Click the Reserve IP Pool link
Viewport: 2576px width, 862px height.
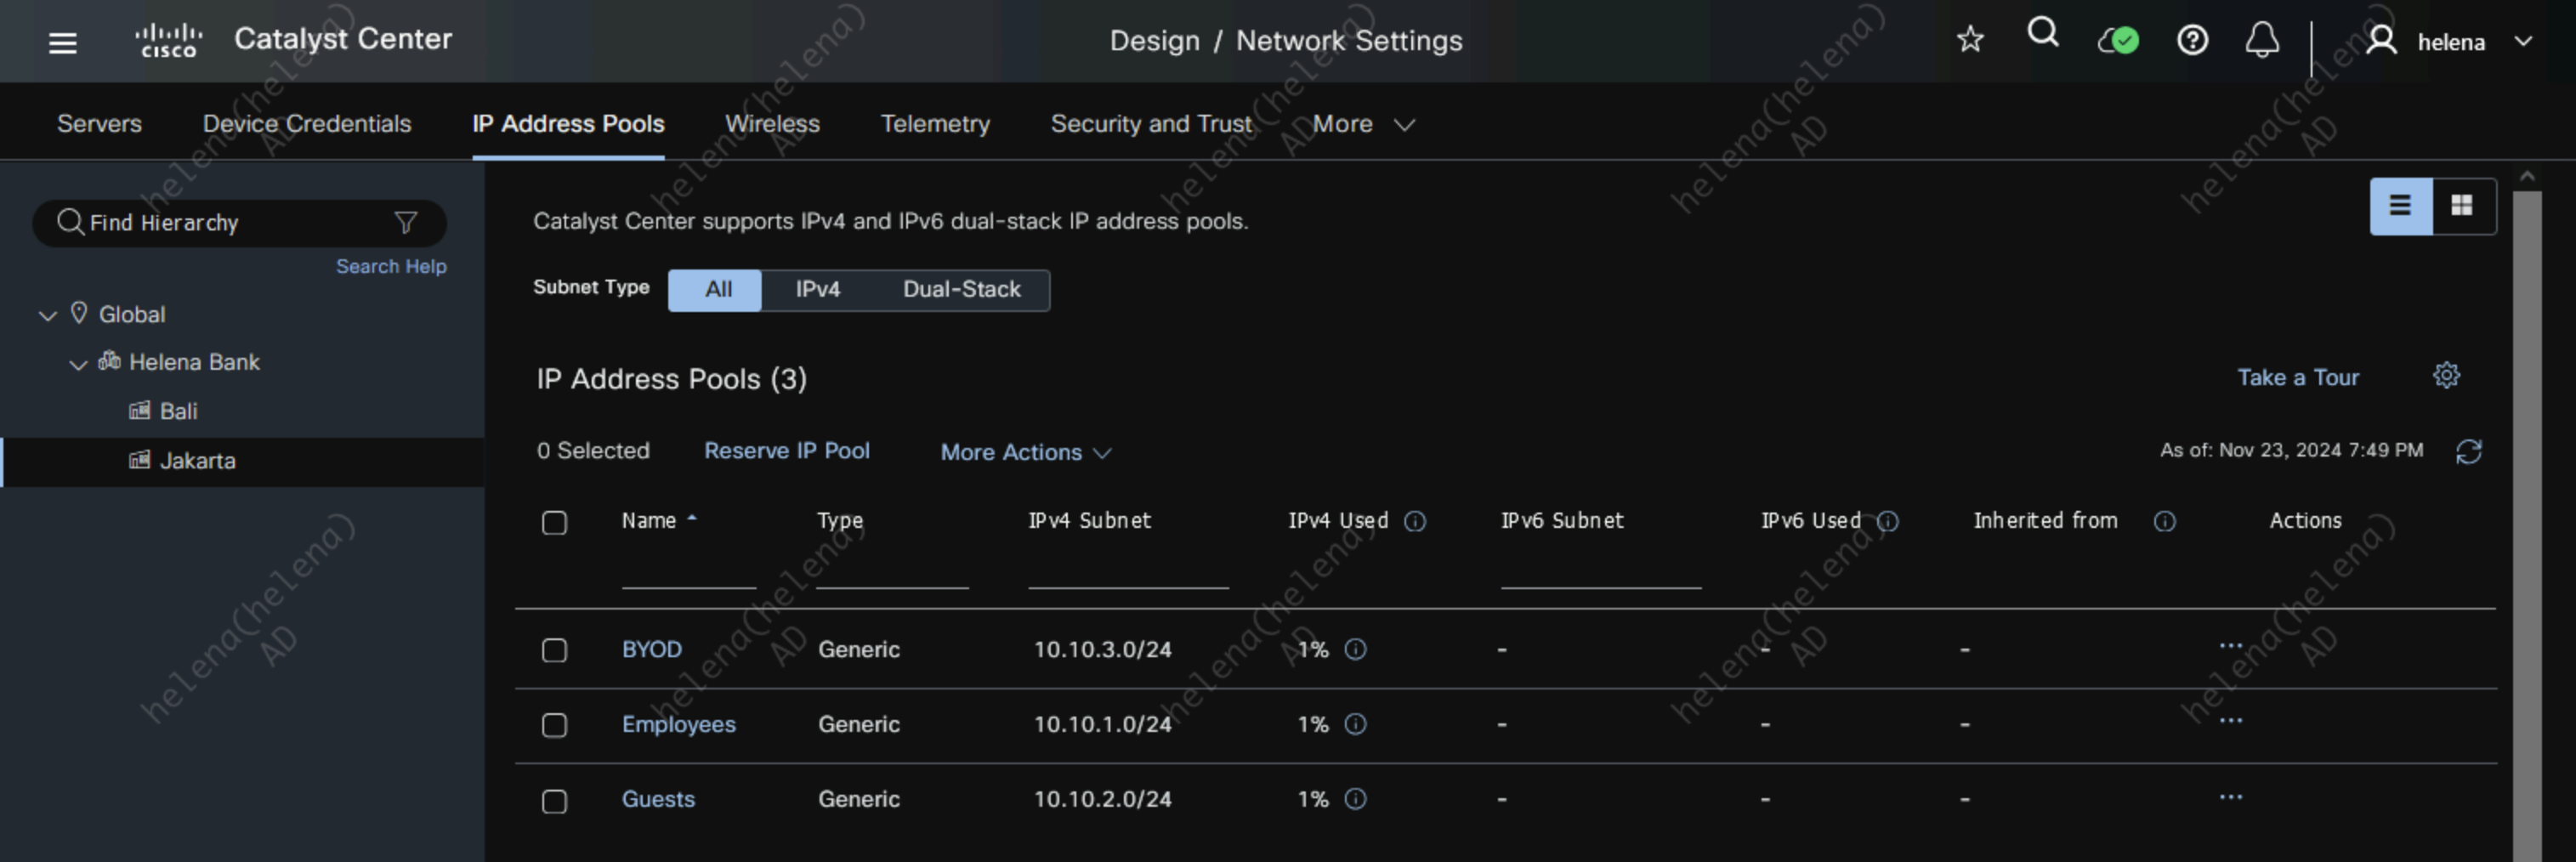(x=786, y=451)
